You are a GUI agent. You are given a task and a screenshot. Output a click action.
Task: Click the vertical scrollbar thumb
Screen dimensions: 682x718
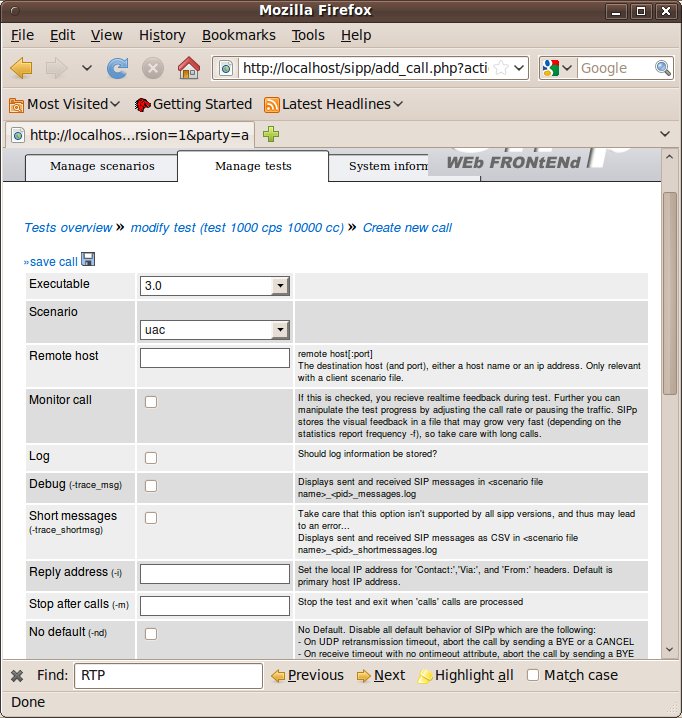coord(670,293)
